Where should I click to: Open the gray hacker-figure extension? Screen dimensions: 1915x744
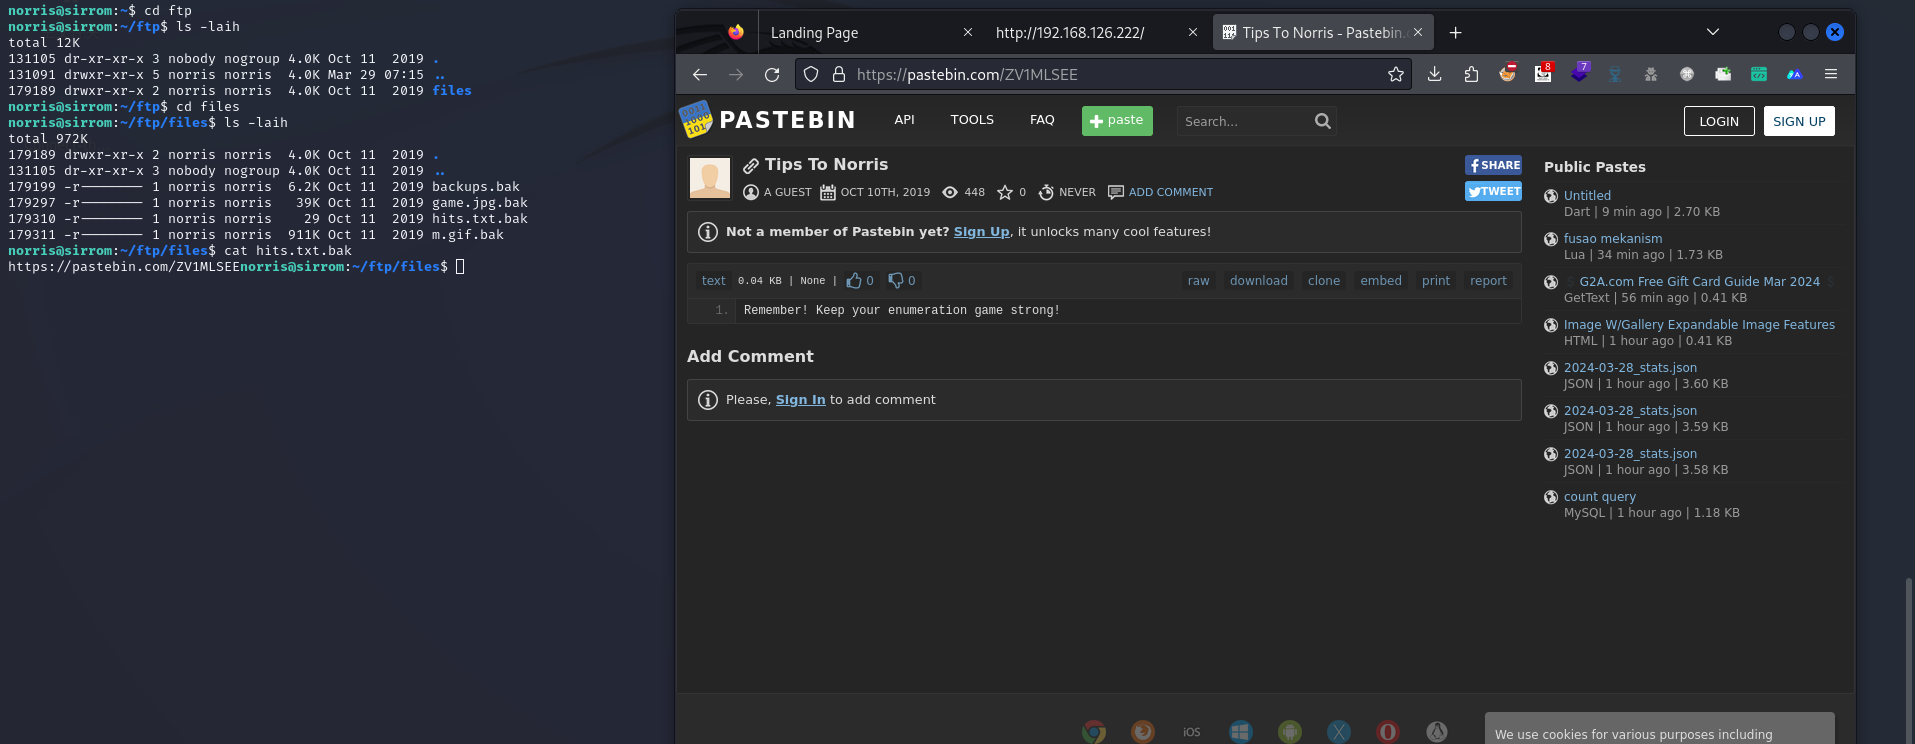point(1651,74)
